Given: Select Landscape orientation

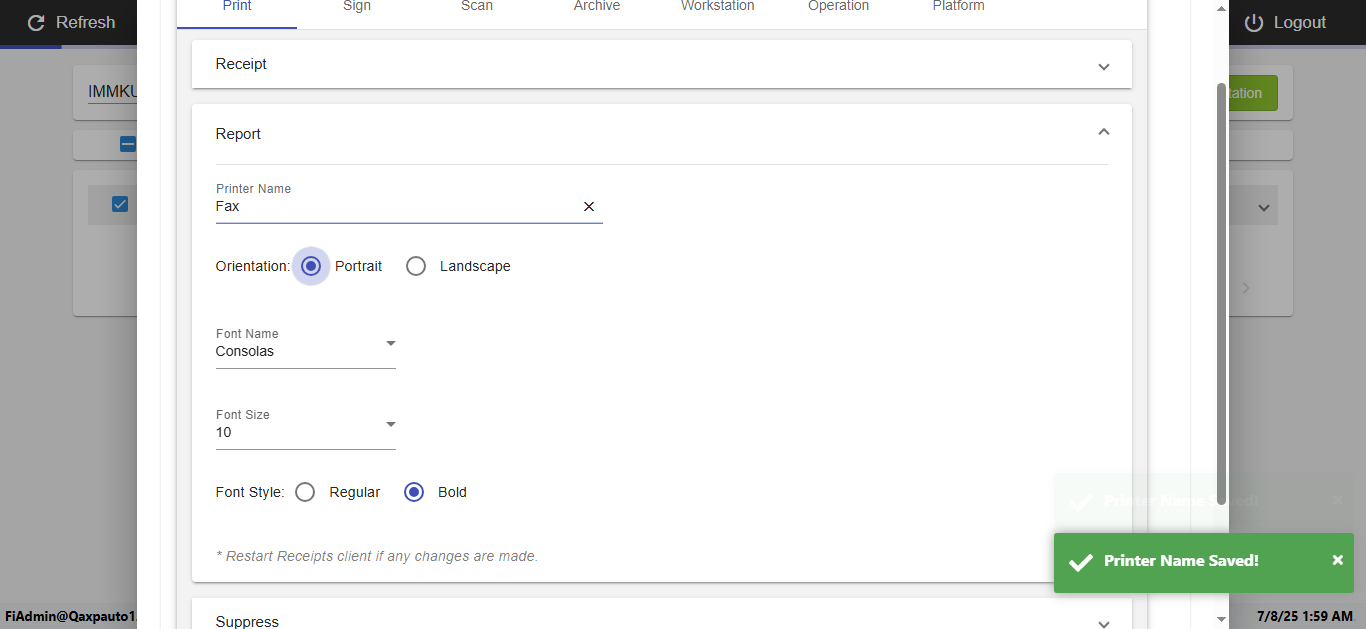Looking at the screenshot, I should click(417, 266).
